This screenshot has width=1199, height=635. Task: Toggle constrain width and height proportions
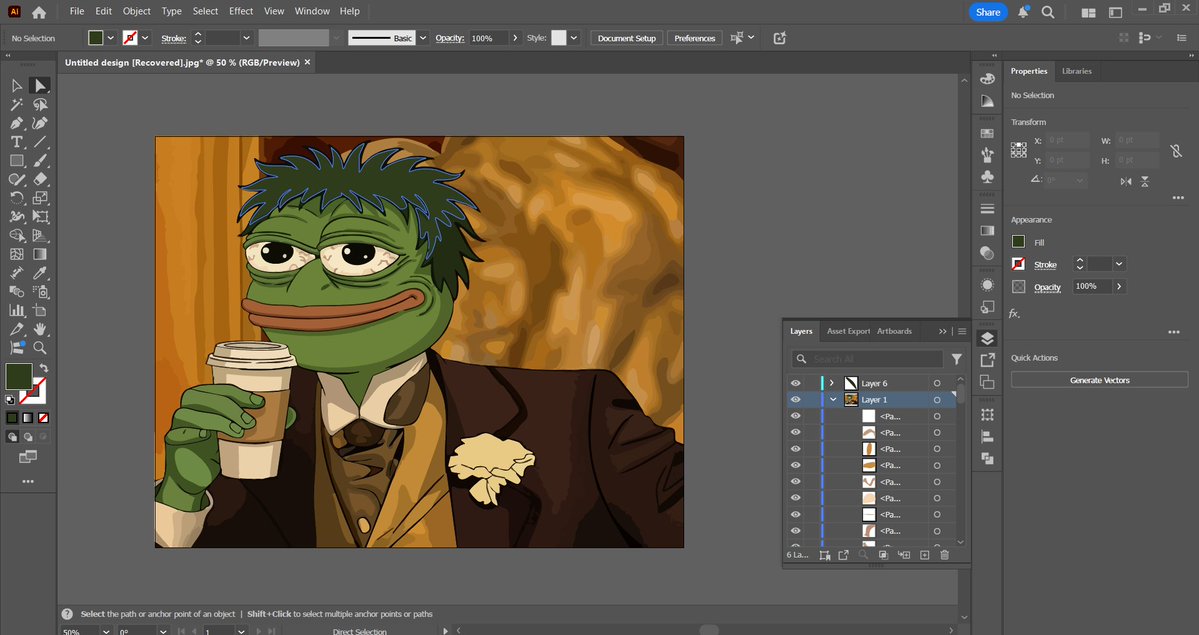click(x=1176, y=150)
